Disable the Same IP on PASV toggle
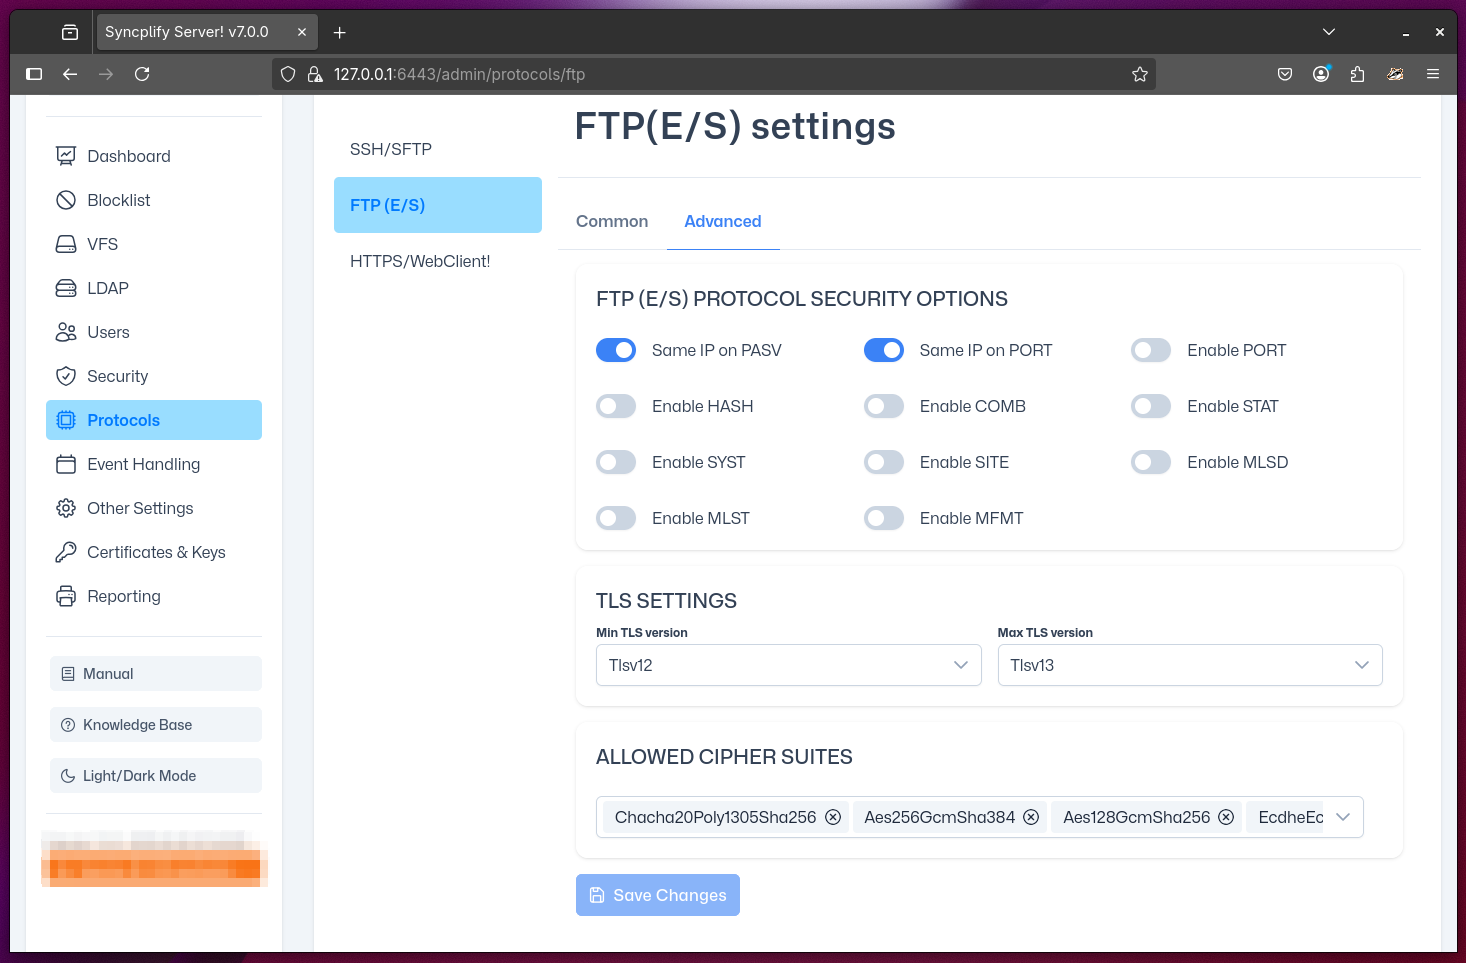This screenshot has height=963, width=1466. (x=616, y=350)
